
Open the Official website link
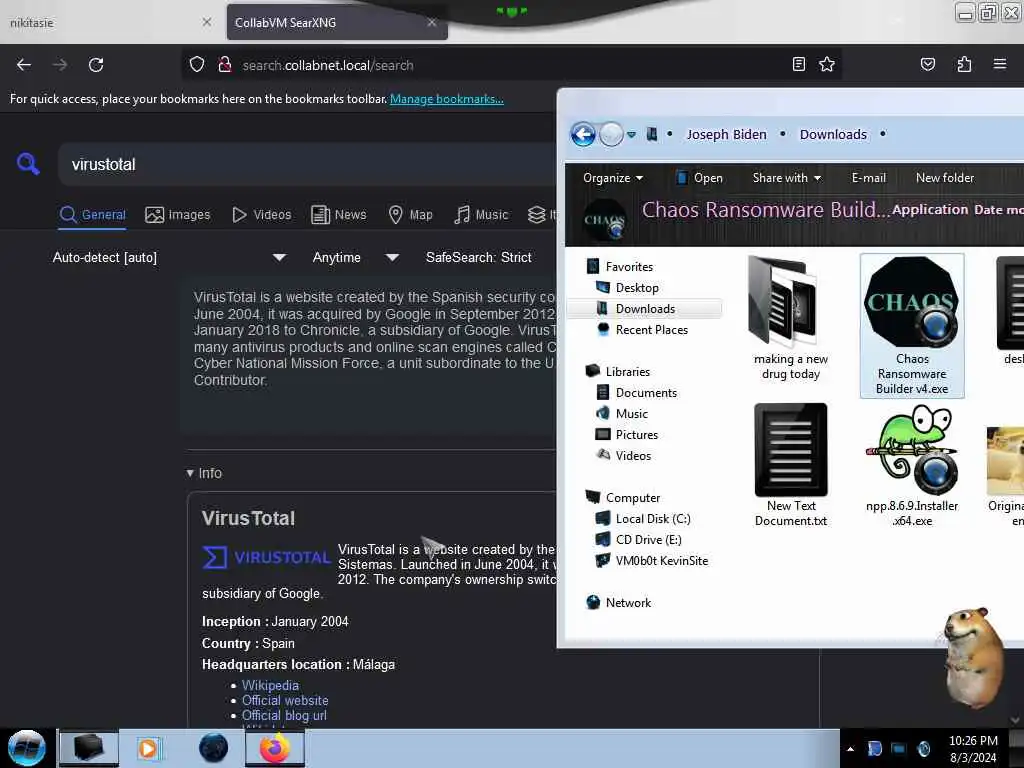point(285,700)
